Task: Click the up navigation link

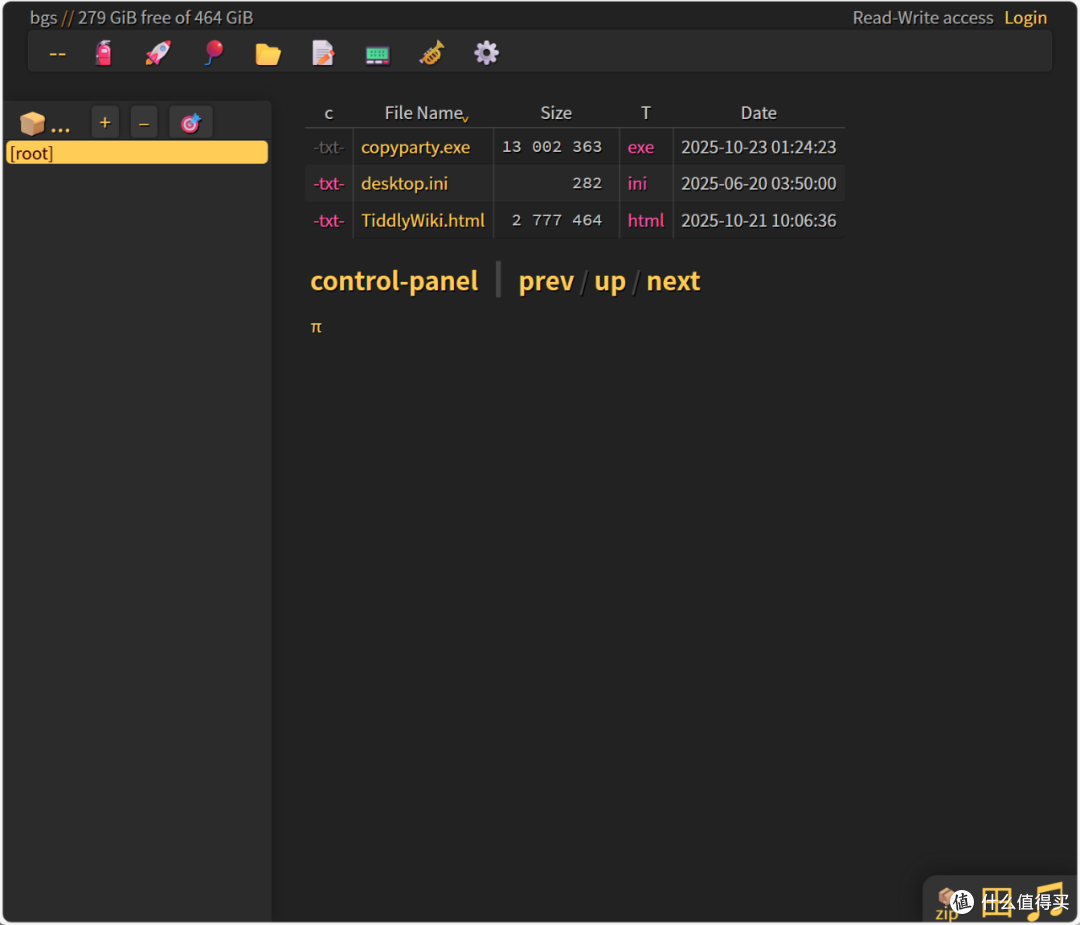Action: pyautogui.click(x=610, y=282)
